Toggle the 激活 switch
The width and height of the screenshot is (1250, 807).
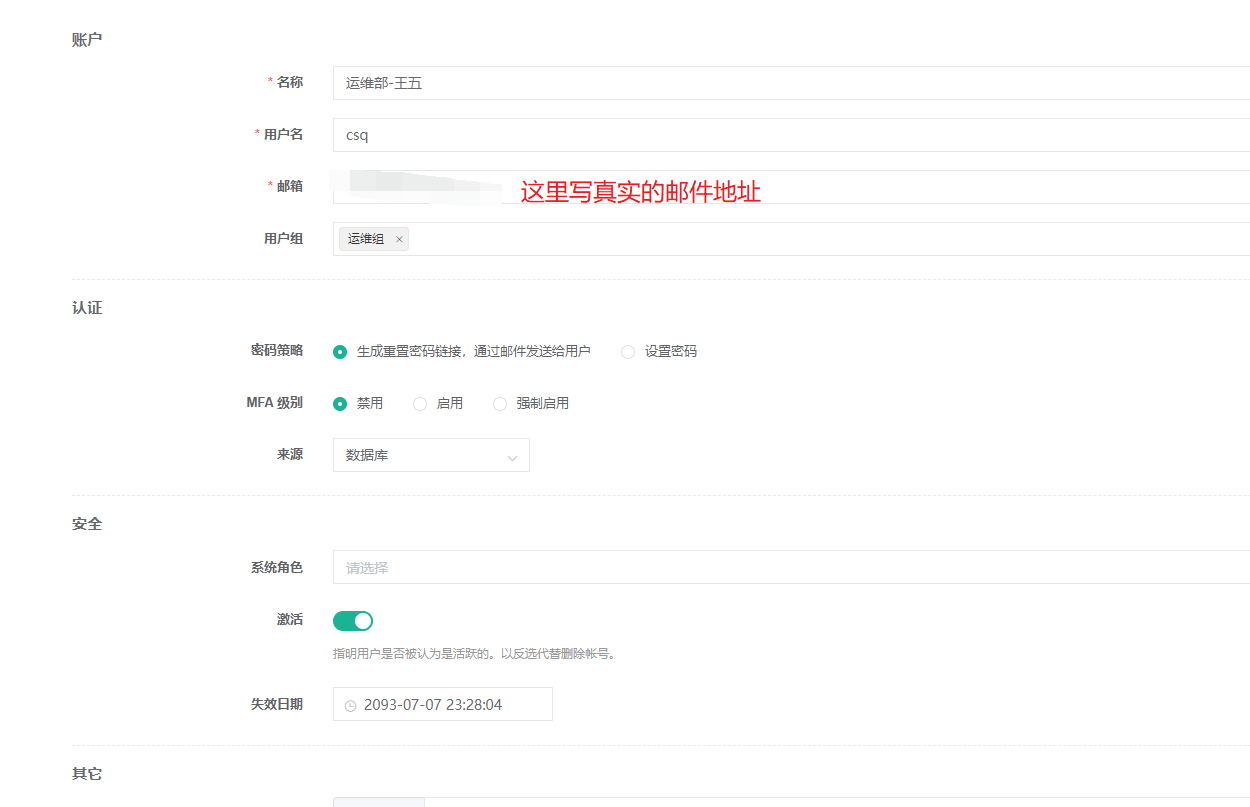point(353,621)
